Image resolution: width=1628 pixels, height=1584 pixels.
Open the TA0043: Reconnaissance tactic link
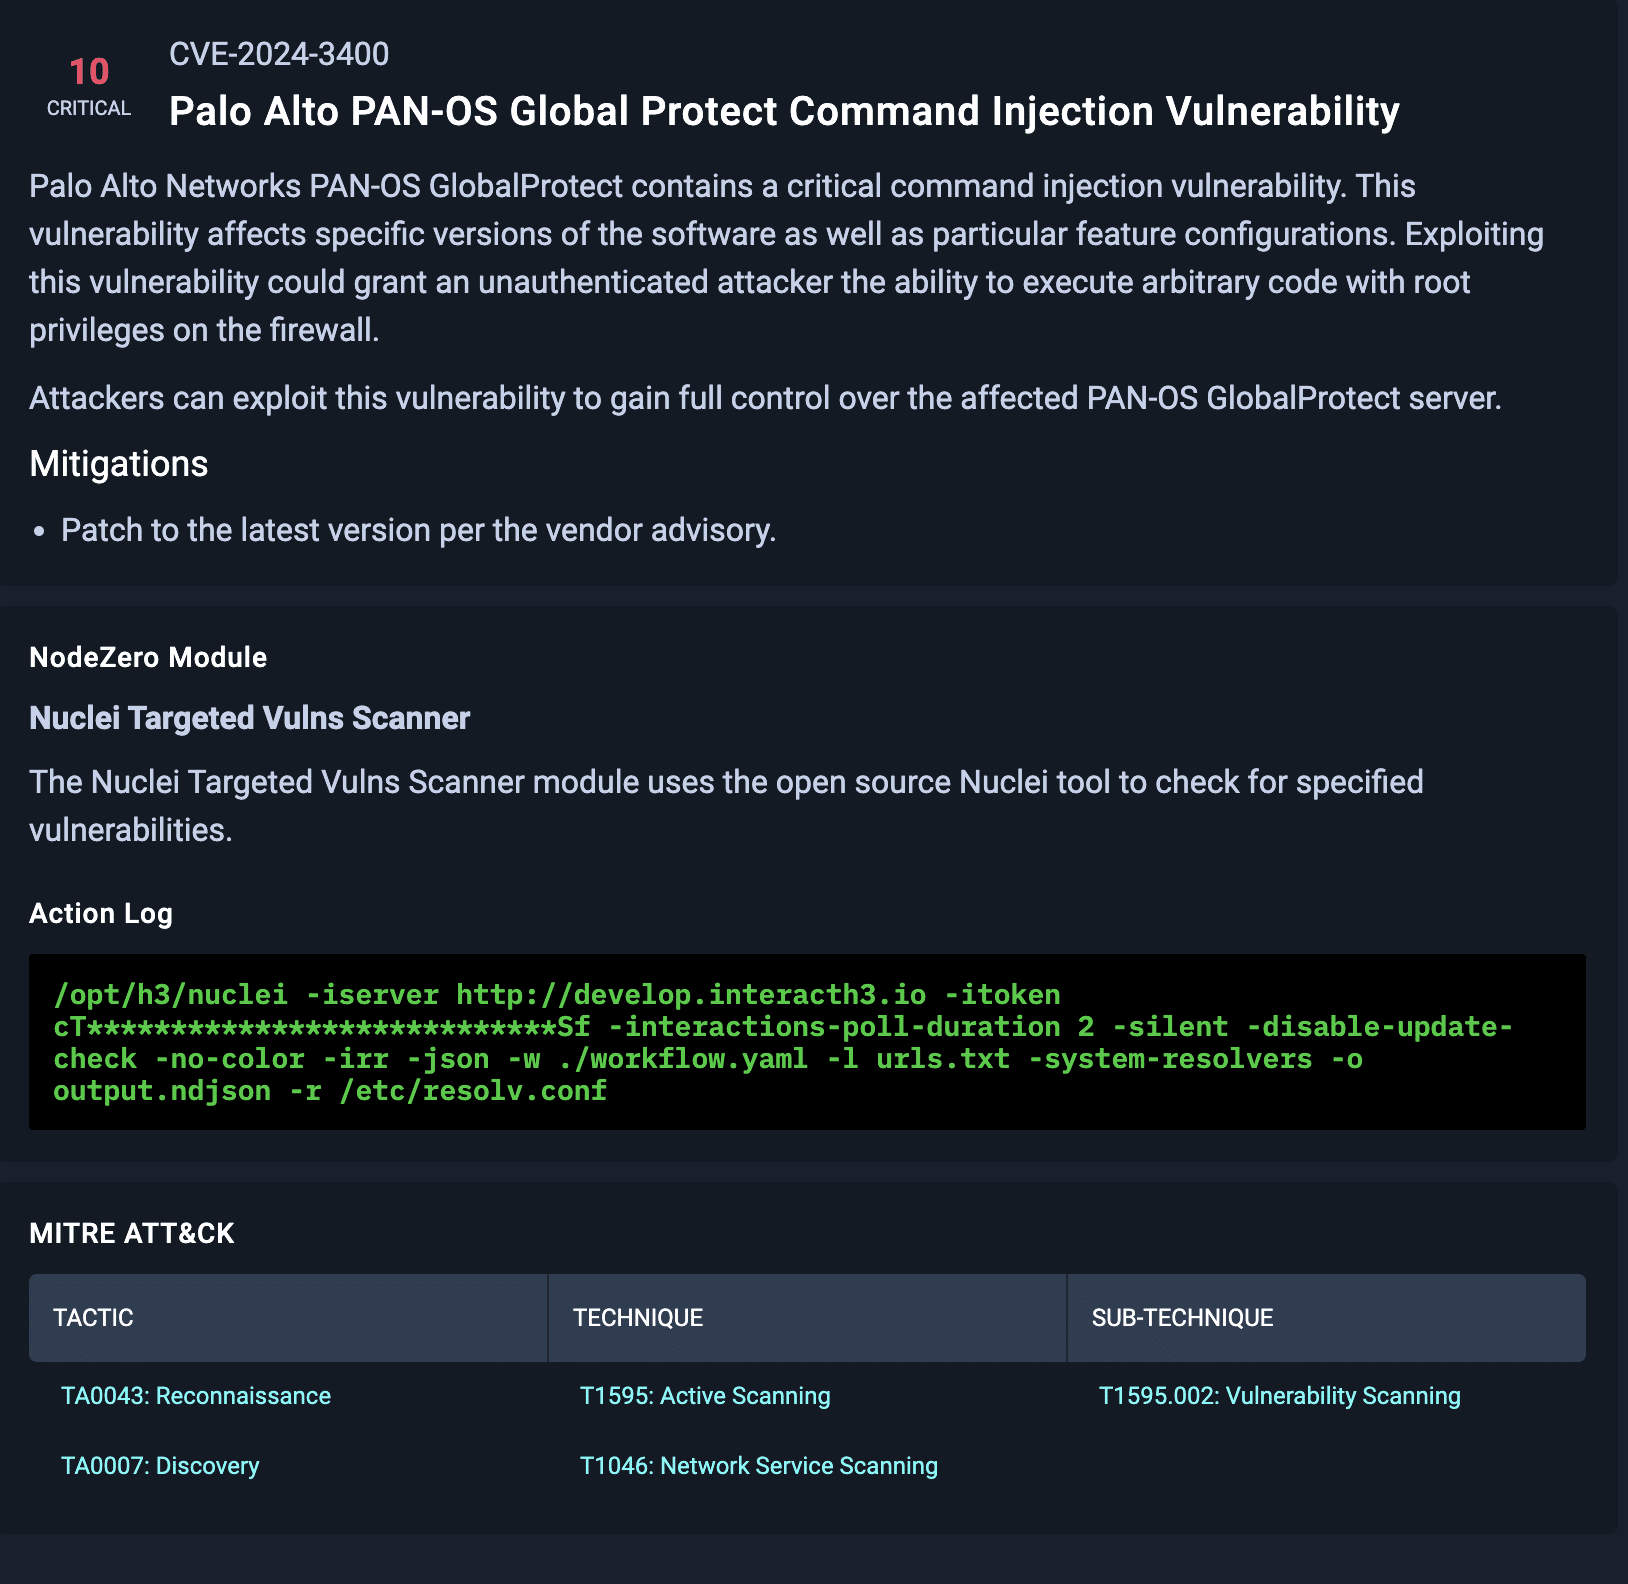tap(195, 1396)
